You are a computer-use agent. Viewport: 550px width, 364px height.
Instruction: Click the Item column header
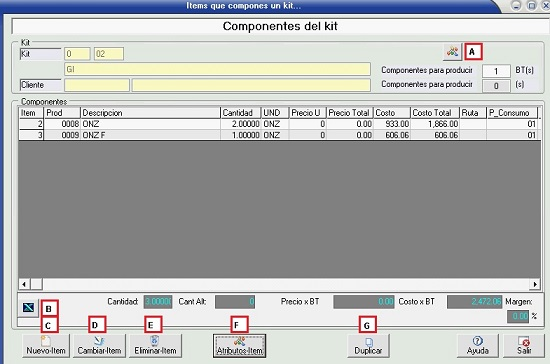[31, 113]
